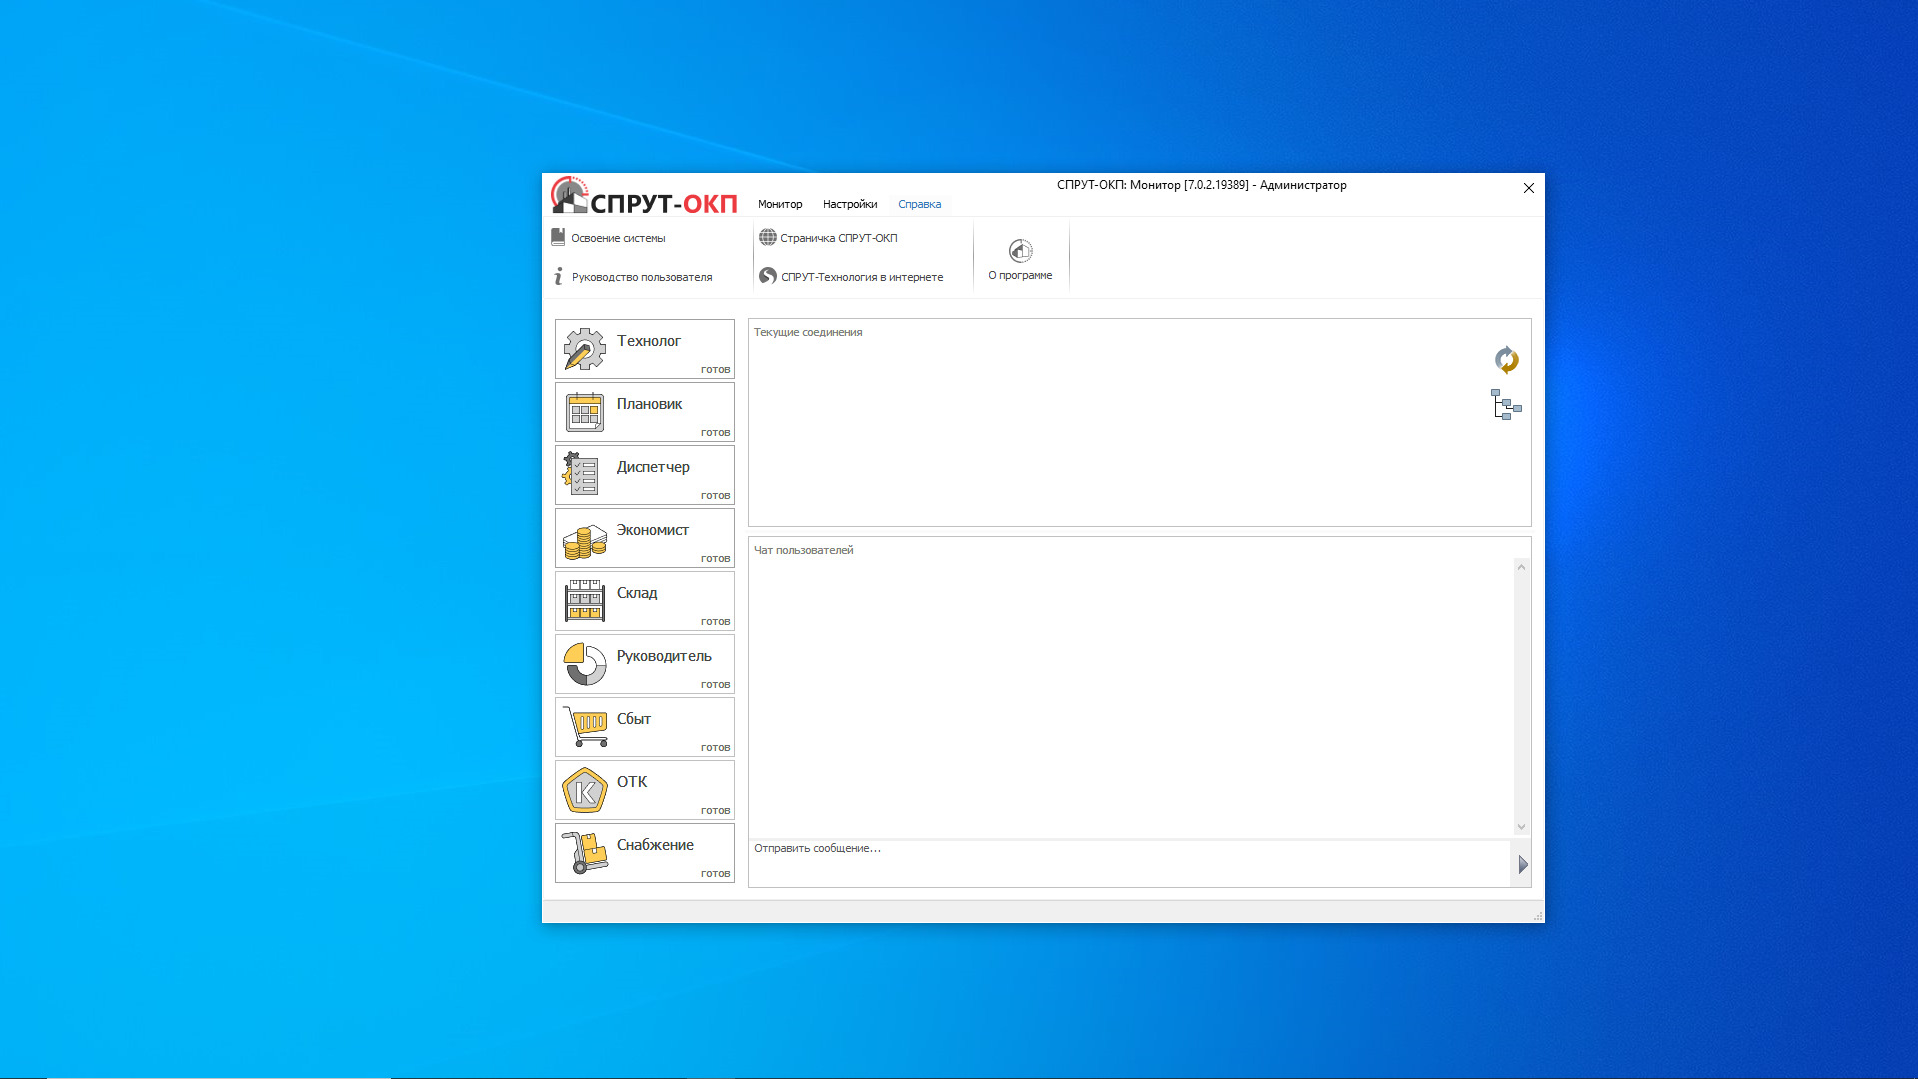Open the Экономист coins module
The height and width of the screenshot is (1079, 1918).
644,538
